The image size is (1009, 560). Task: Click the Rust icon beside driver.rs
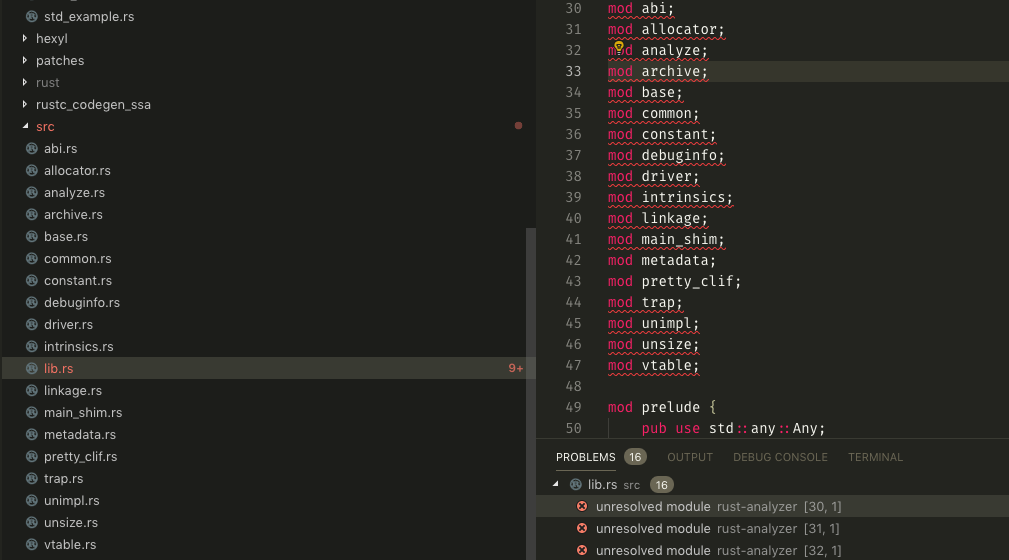click(x=32, y=324)
